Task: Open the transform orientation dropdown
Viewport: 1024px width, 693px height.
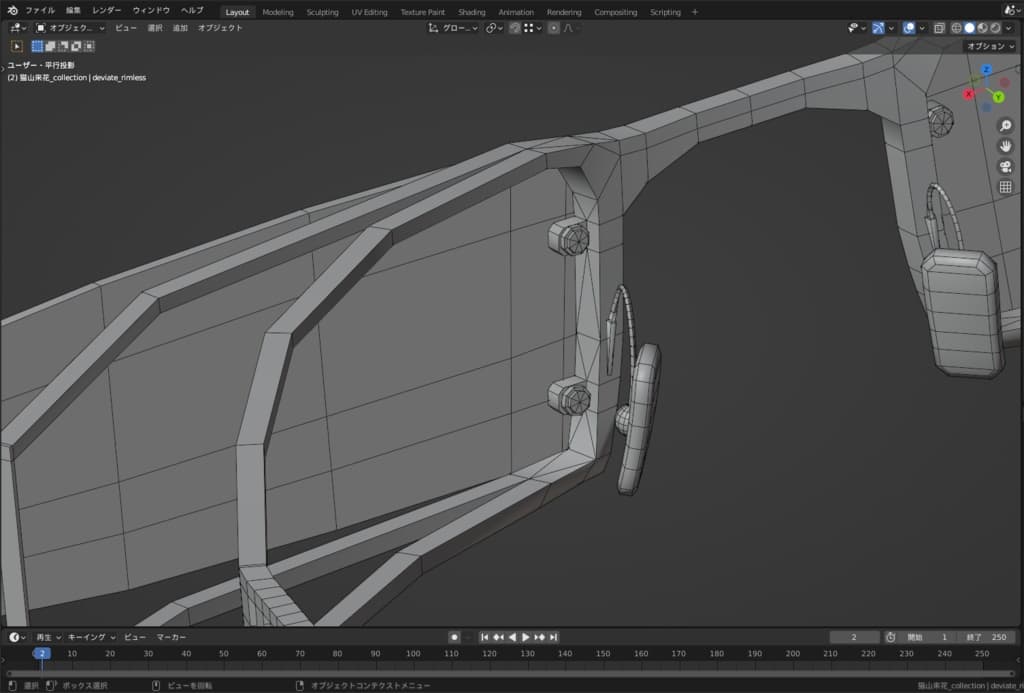Action: point(453,28)
